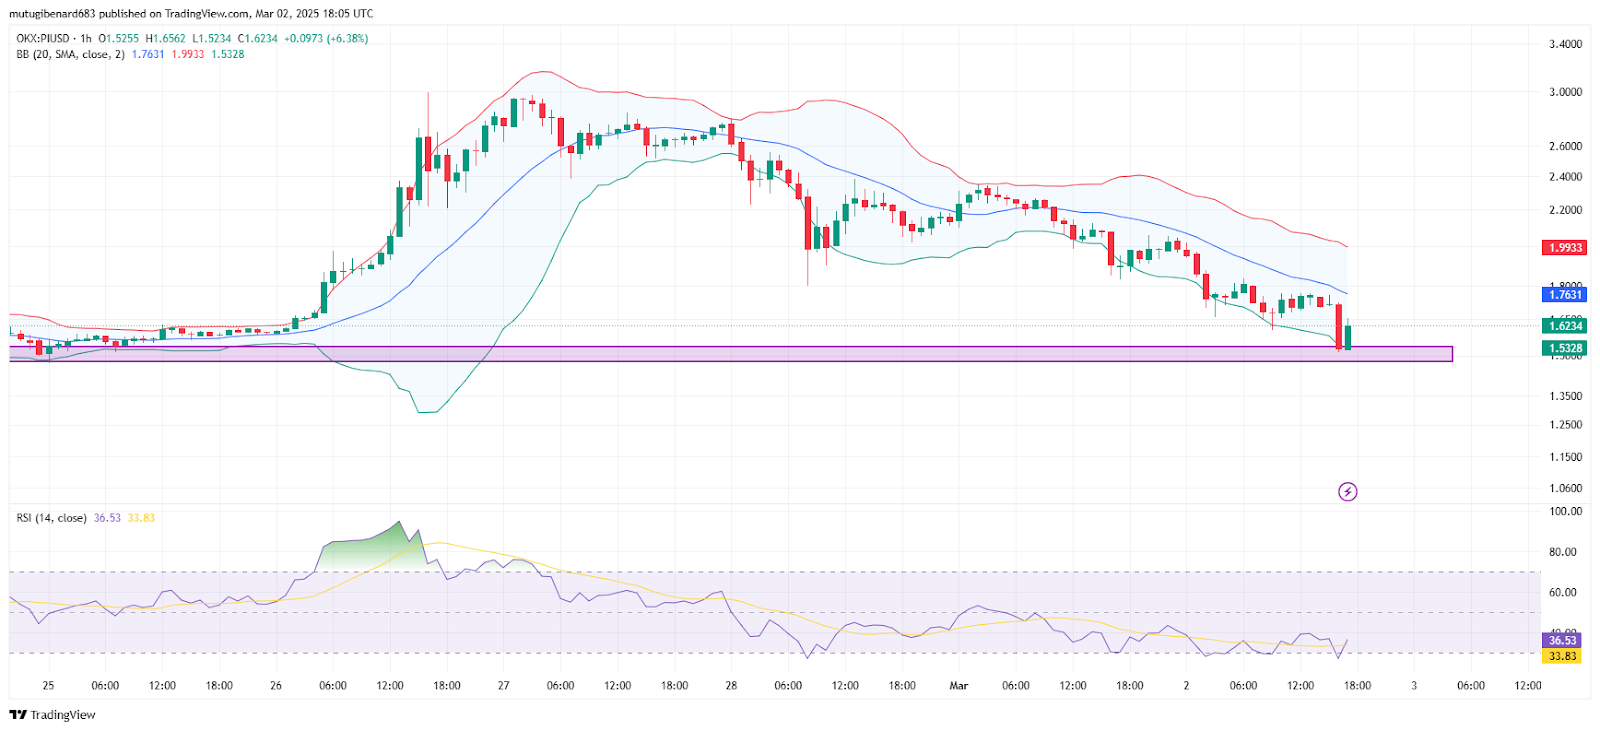
Task: Click the green 1.6234 current price label
Action: click(1565, 326)
